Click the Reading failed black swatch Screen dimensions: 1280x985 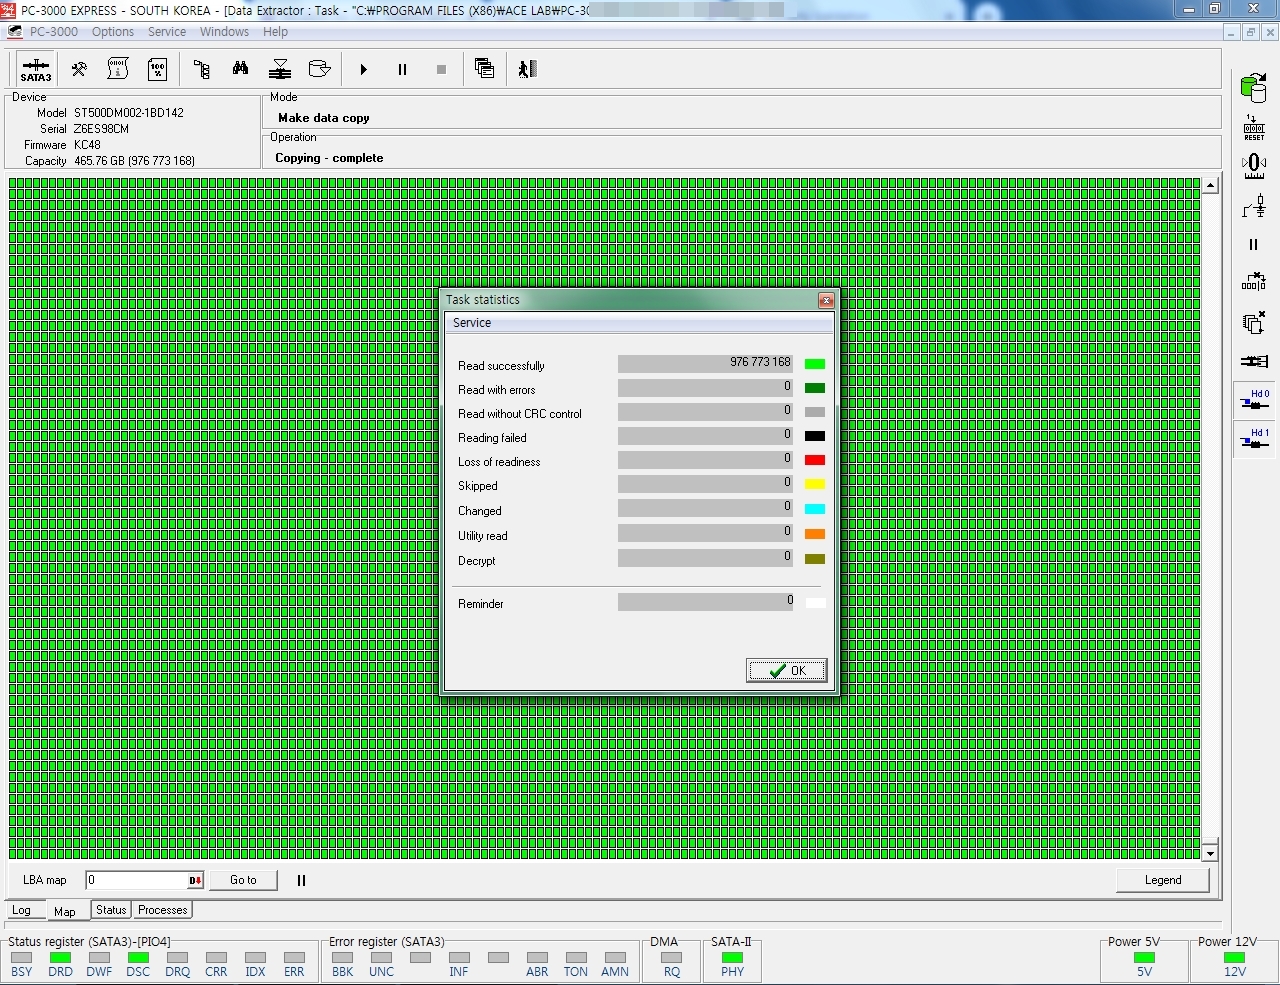815,437
